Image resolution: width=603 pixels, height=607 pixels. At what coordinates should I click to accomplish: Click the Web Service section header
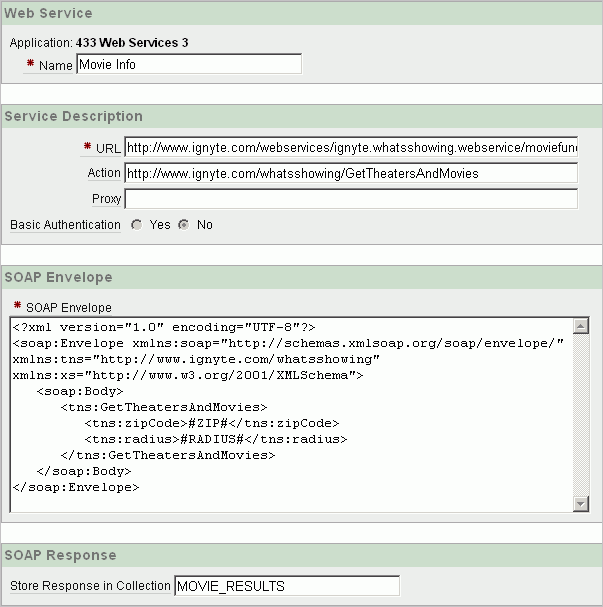tap(49, 14)
